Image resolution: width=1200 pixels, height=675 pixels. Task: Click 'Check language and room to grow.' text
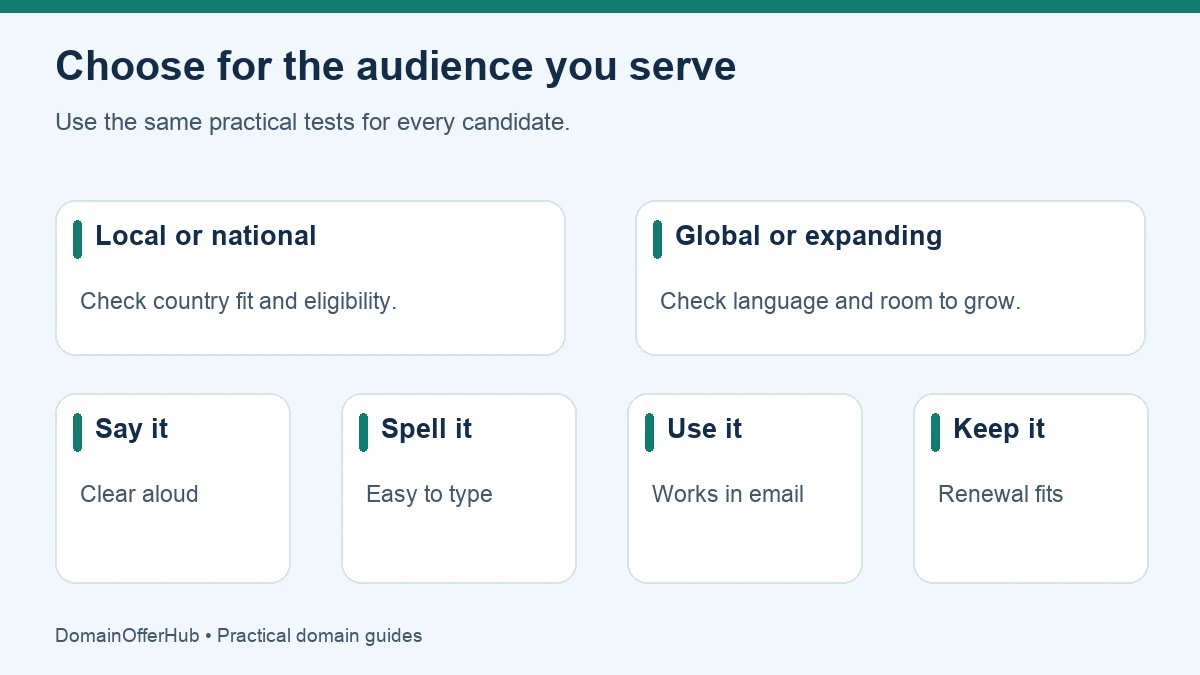(841, 301)
